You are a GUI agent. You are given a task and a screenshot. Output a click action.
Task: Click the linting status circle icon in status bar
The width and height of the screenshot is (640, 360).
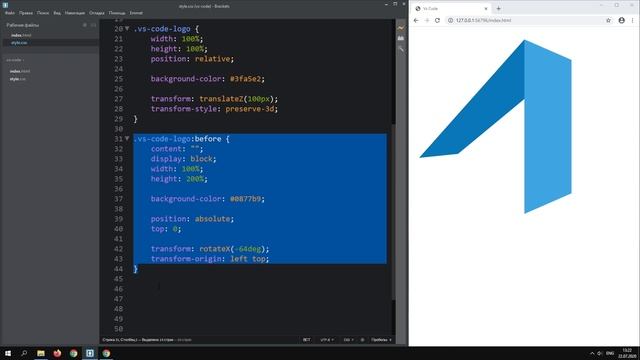tap(362, 340)
